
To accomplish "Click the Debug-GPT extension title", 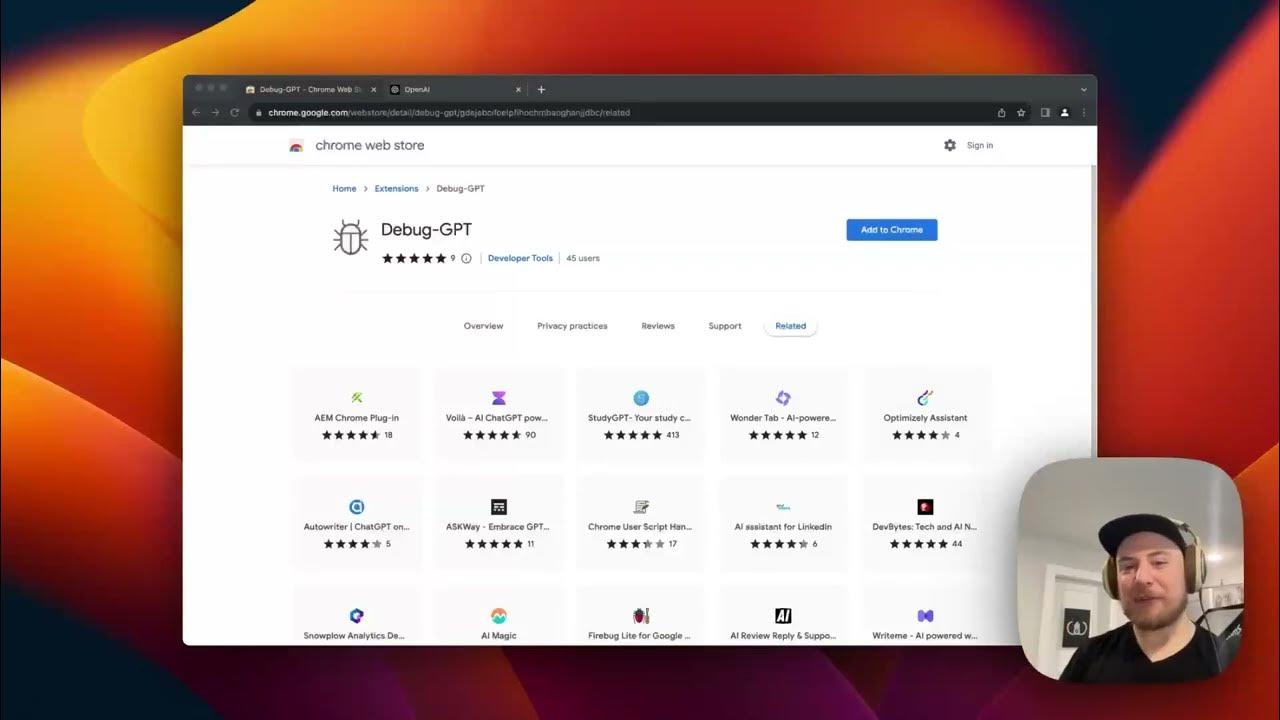I will tap(426, 230).
